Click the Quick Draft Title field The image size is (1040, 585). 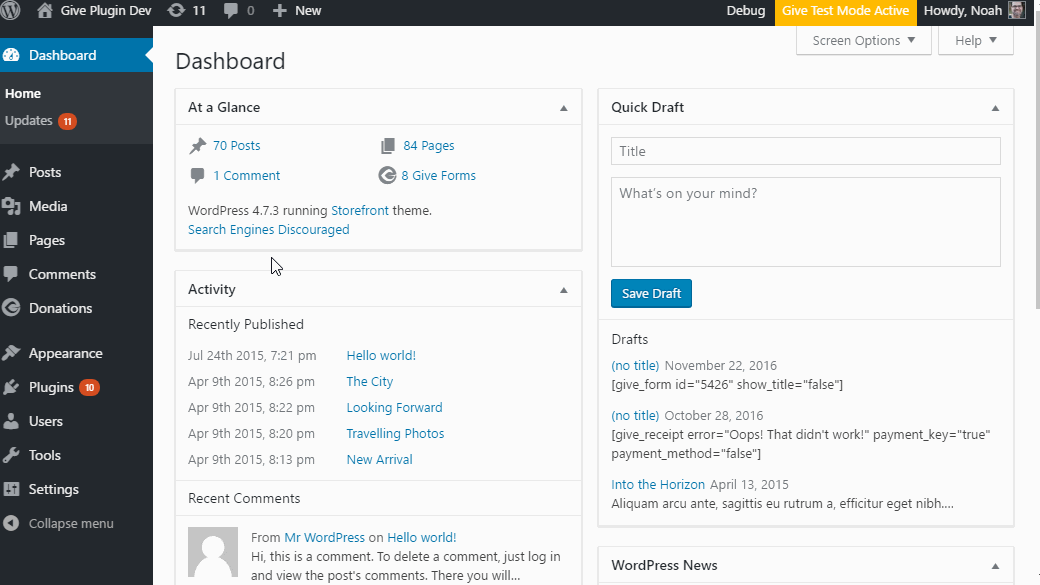805,151
